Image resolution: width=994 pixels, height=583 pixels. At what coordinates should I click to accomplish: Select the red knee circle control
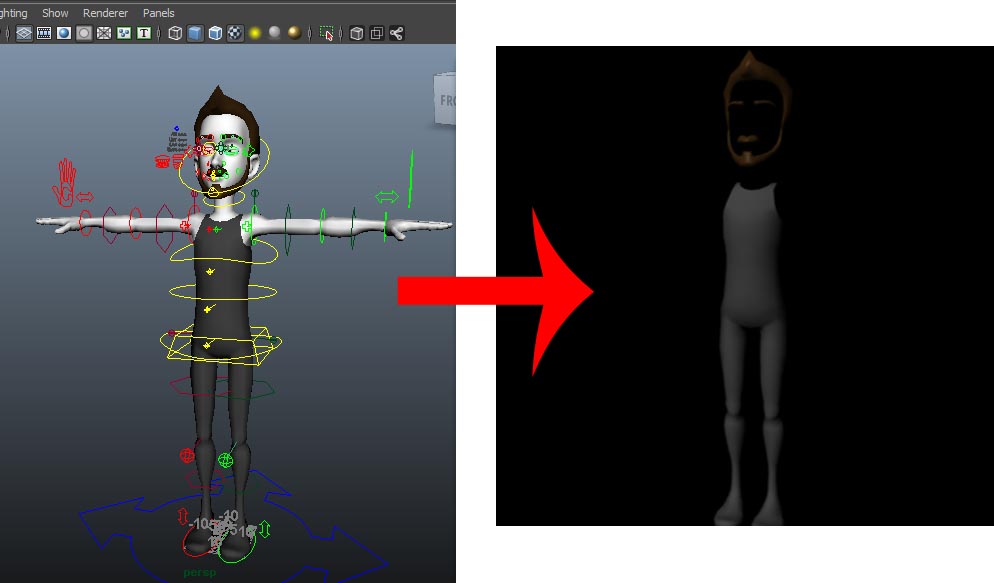tap(187, 455)
